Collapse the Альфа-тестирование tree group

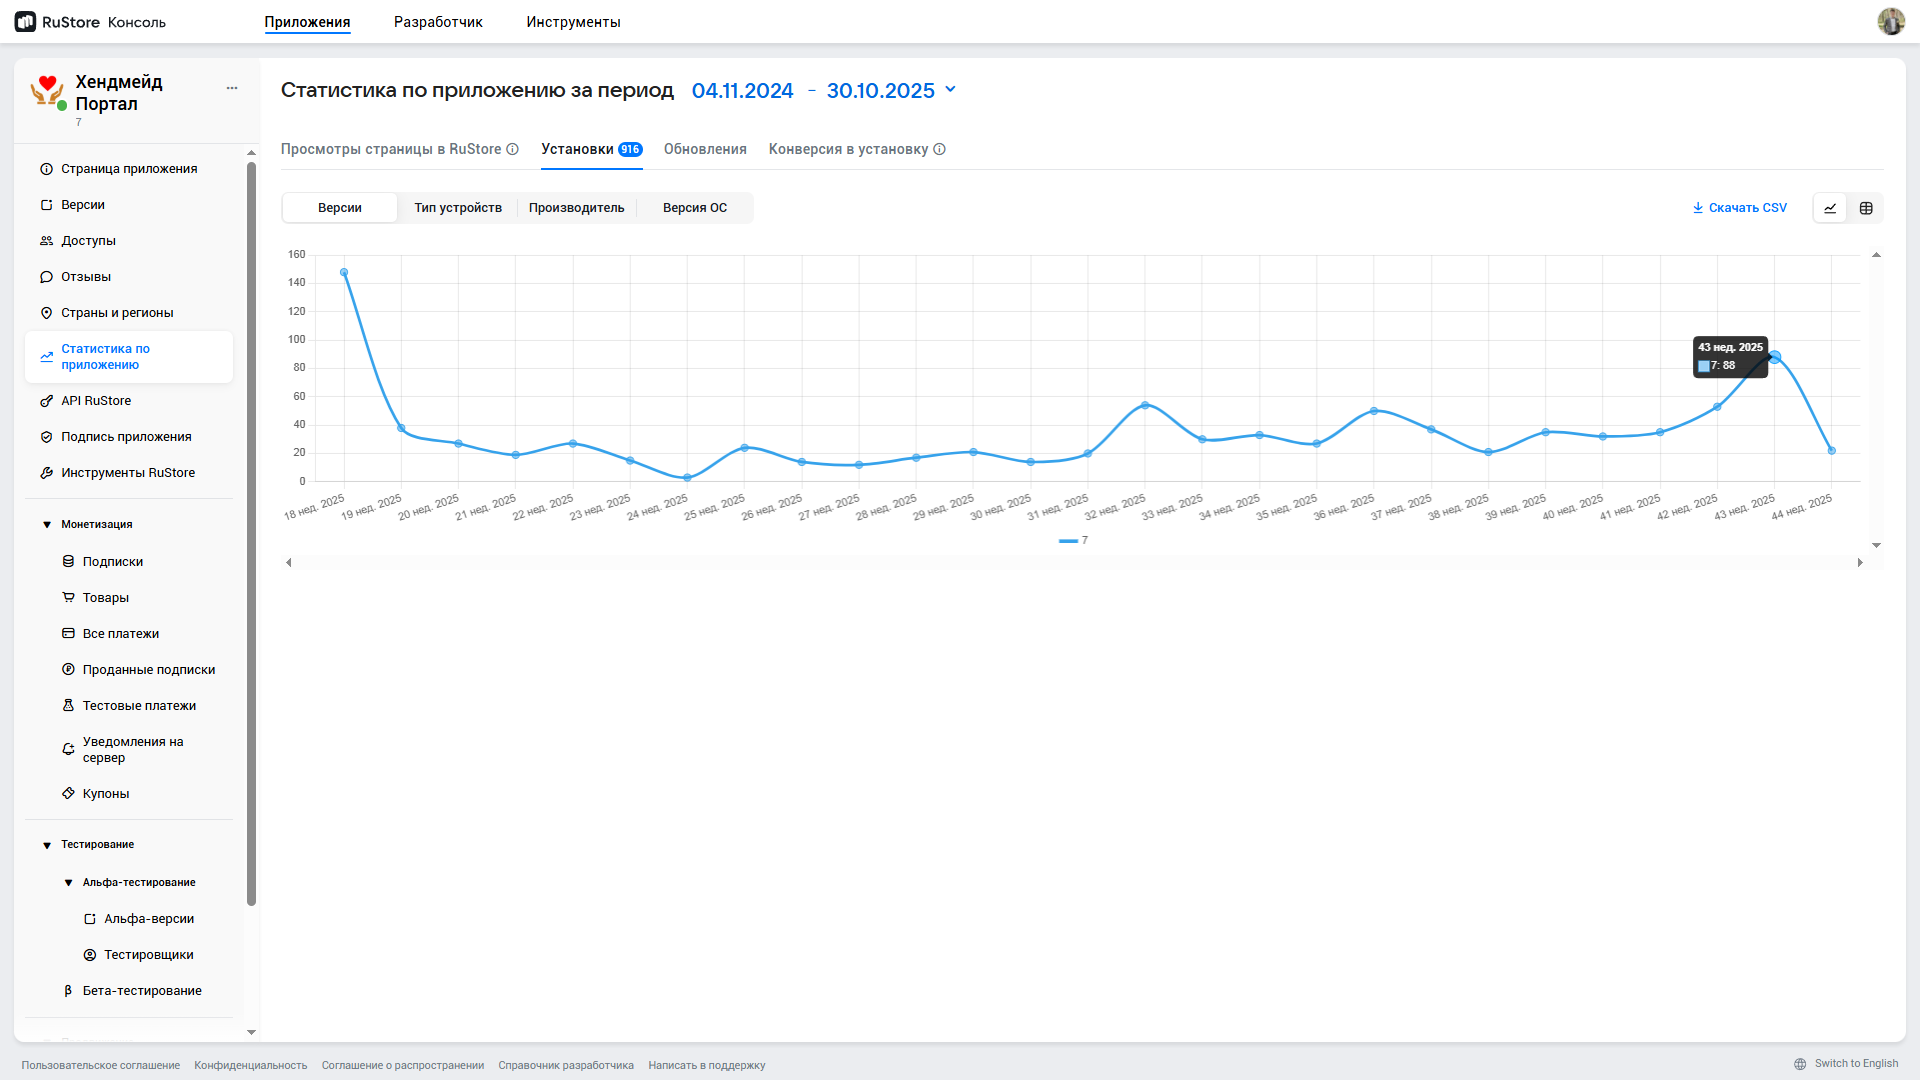[x=68, y=883]
